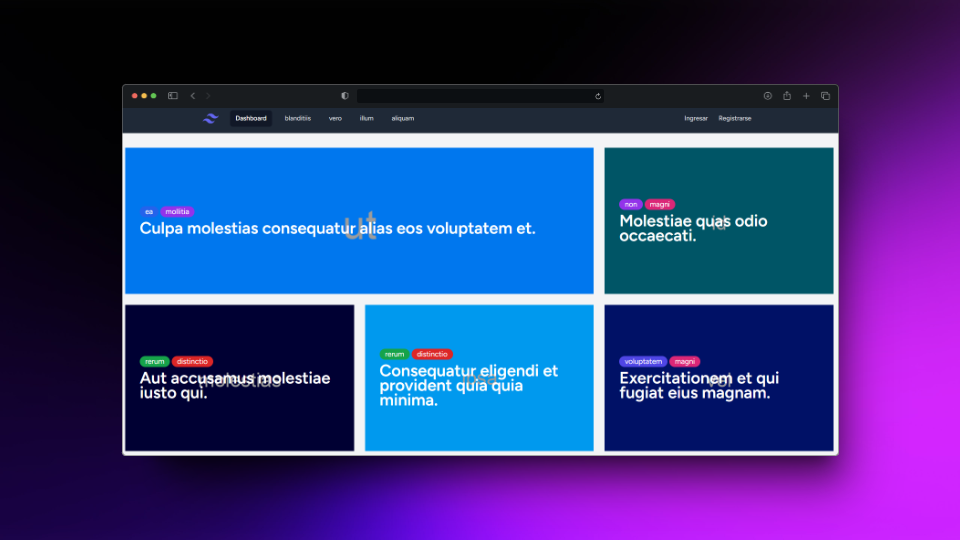Click the Ingresar link
Screen dimensions: 960x540
coord(696,119)
